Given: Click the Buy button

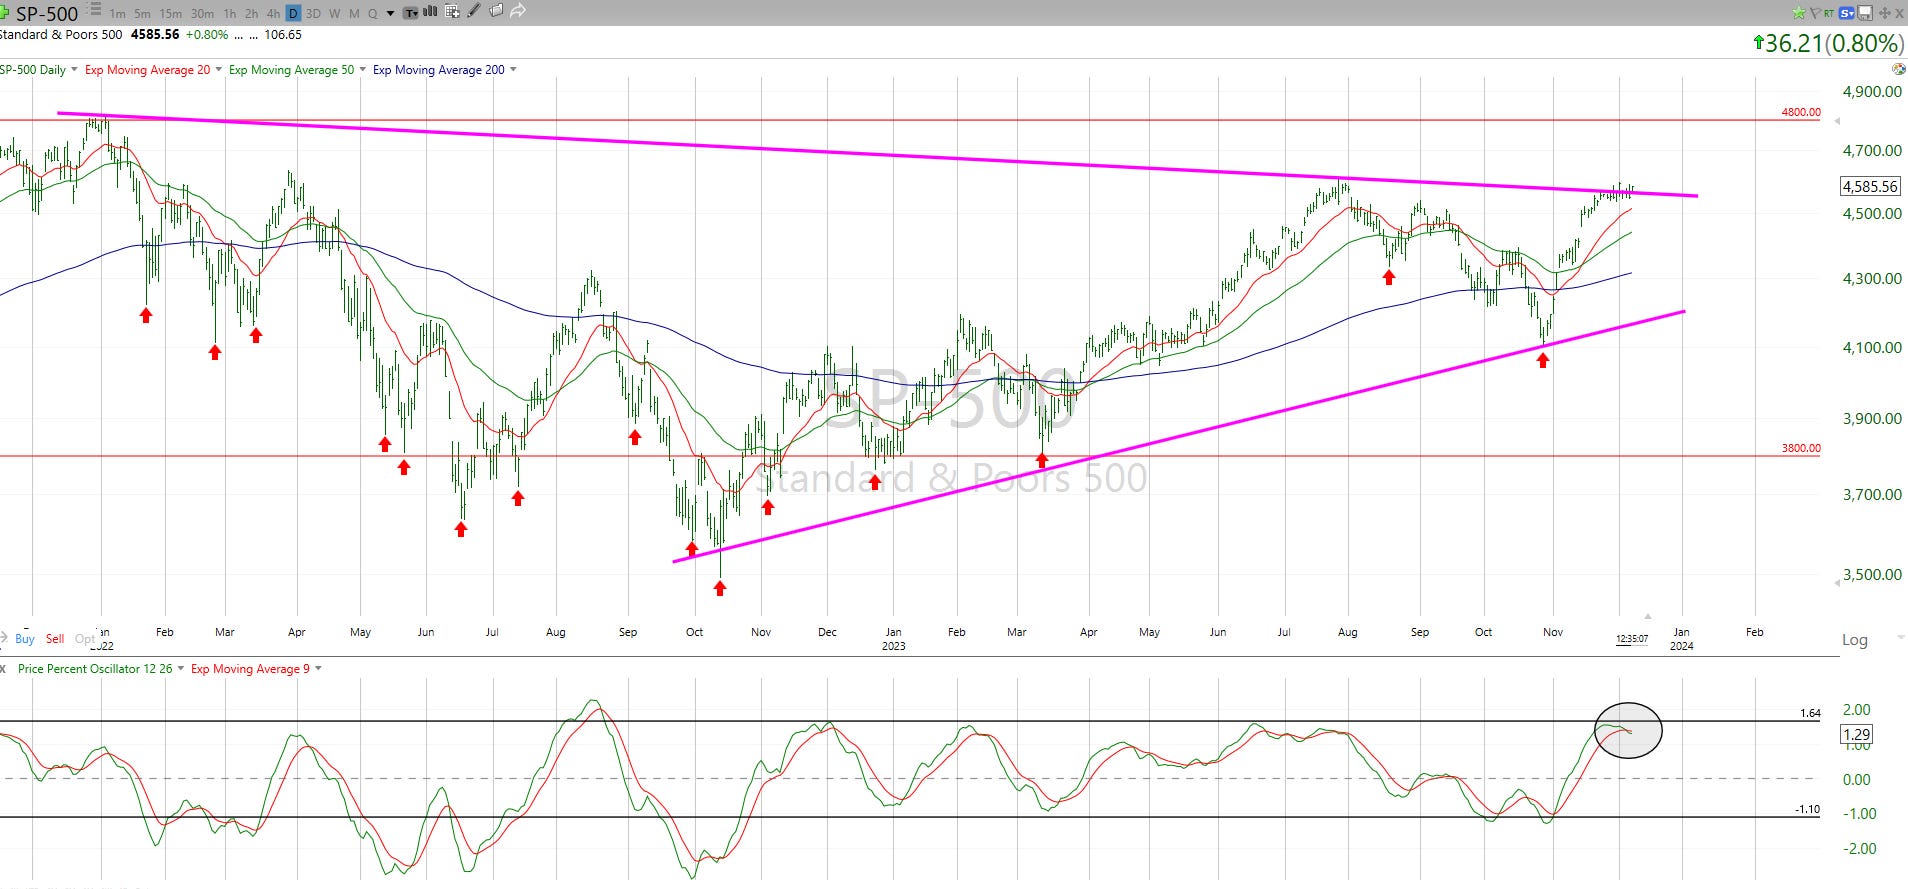Looking at the screenshot, I should pyautogui.click(x=25, y=639).
